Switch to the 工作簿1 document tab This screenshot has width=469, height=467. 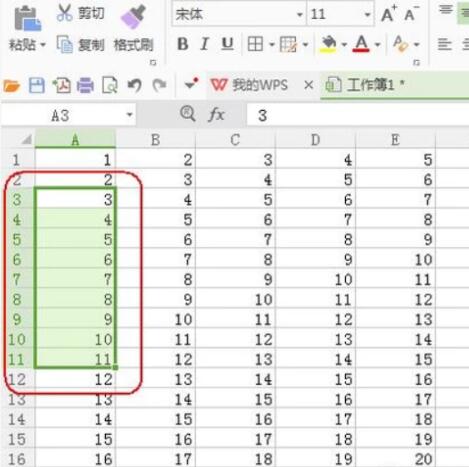[365, 85]
